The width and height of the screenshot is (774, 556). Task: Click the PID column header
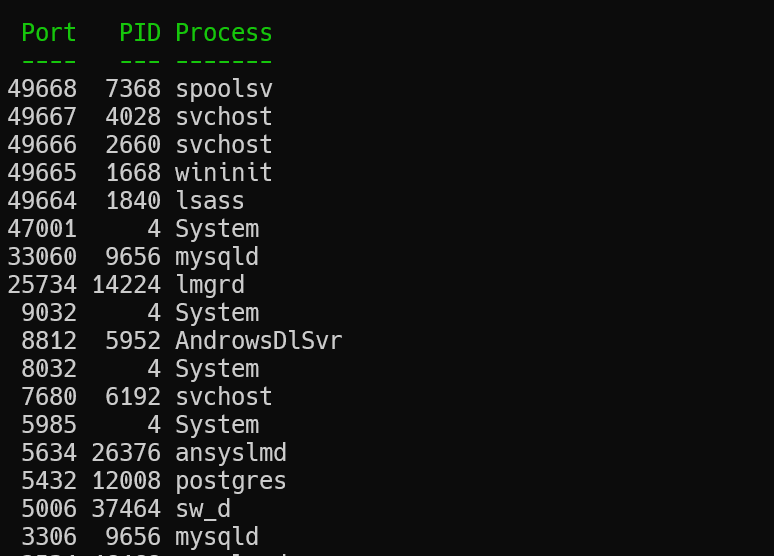[x=140, y=33]
